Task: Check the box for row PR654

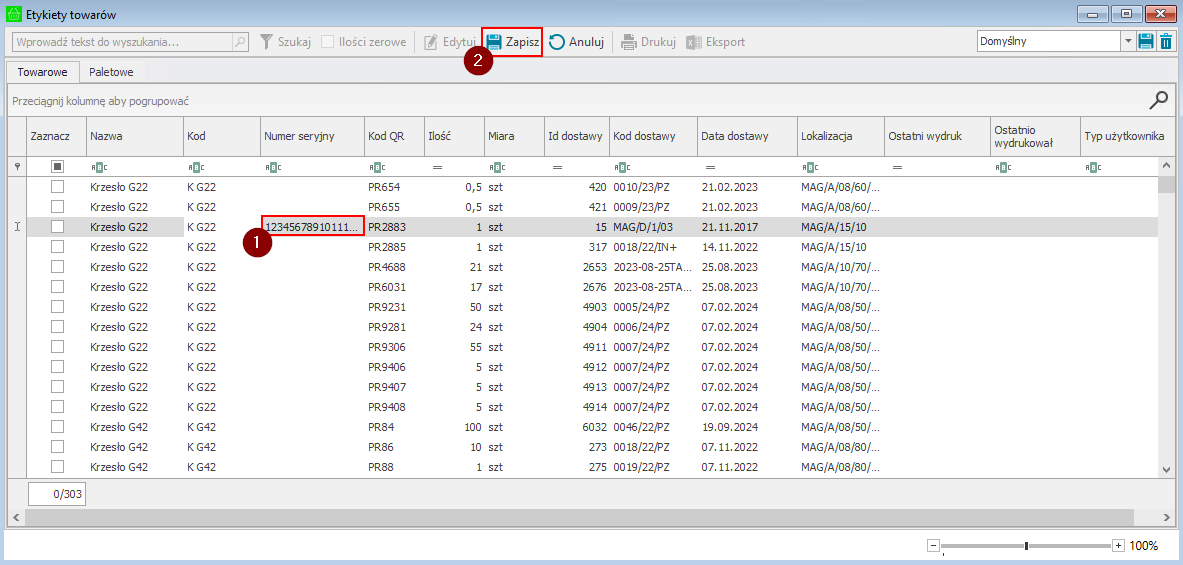Action: [58, 187]
